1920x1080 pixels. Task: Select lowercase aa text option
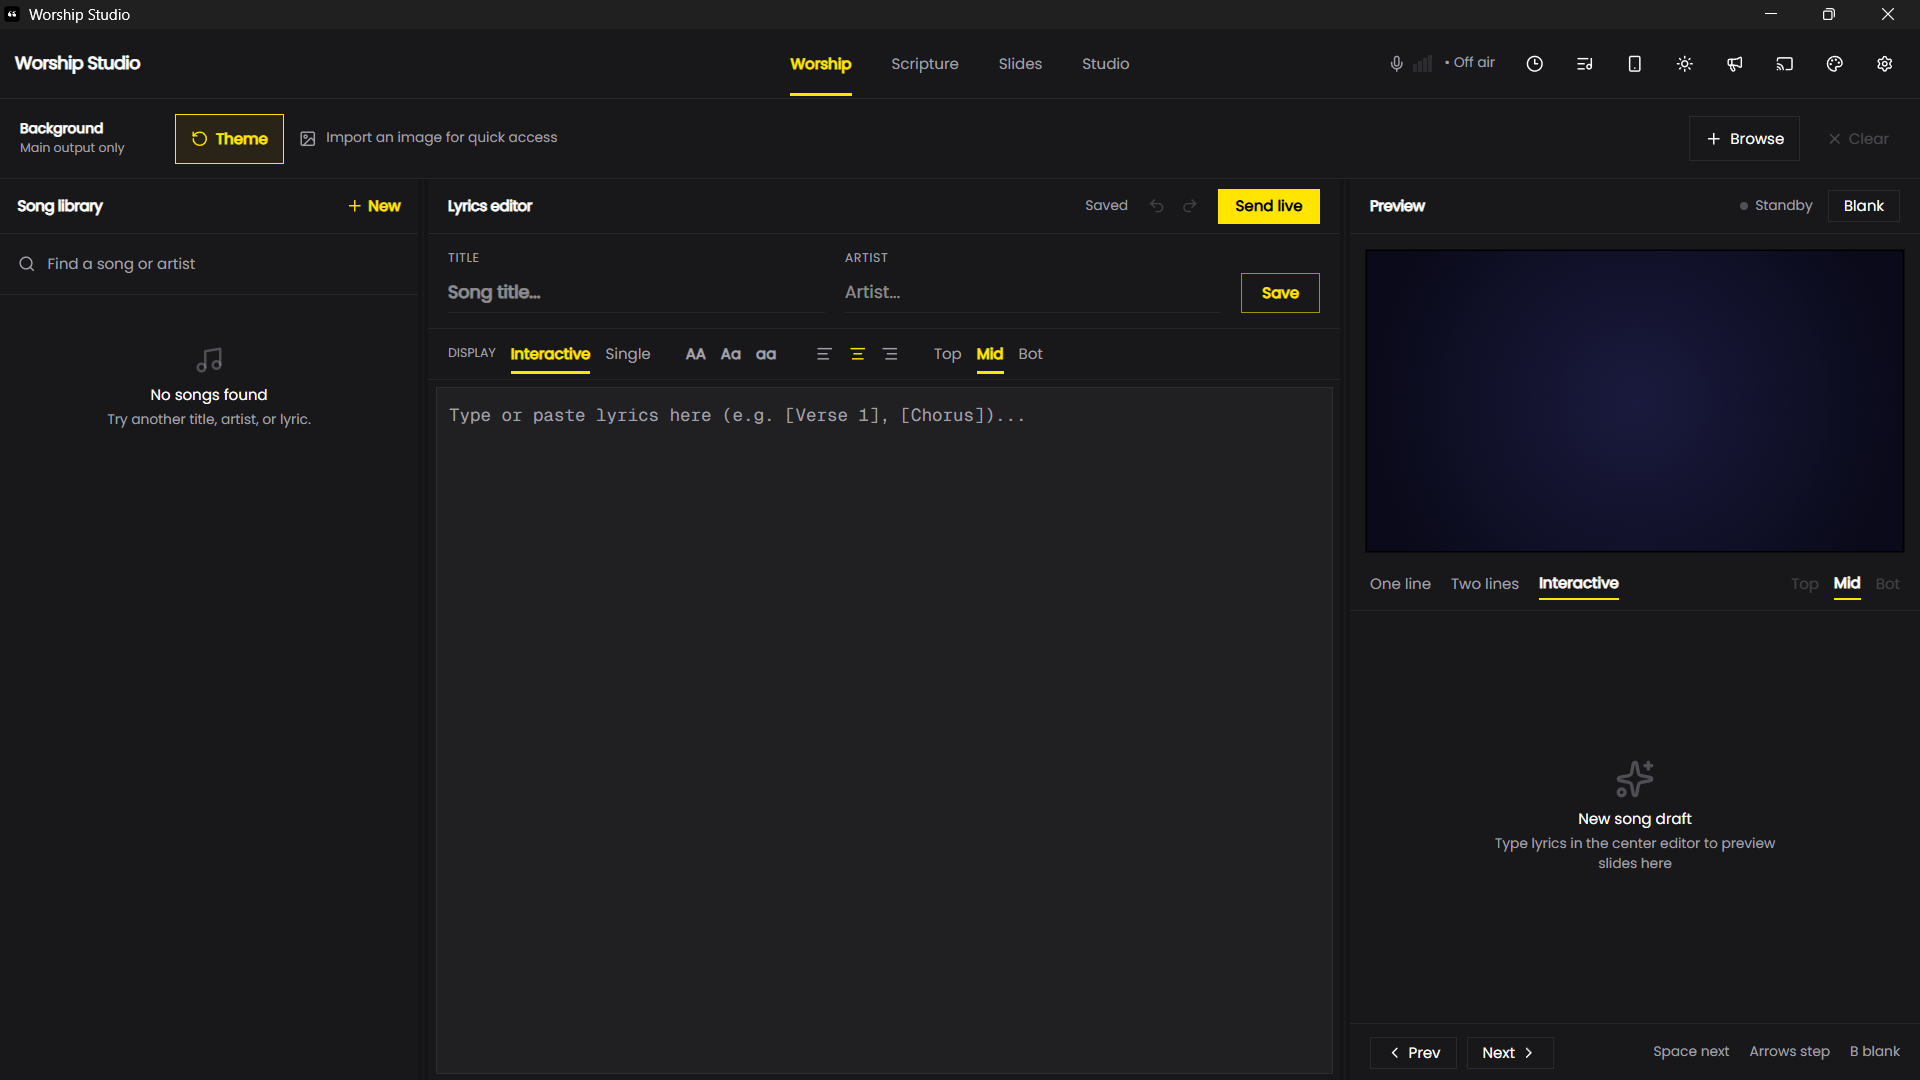click(766, 354)
